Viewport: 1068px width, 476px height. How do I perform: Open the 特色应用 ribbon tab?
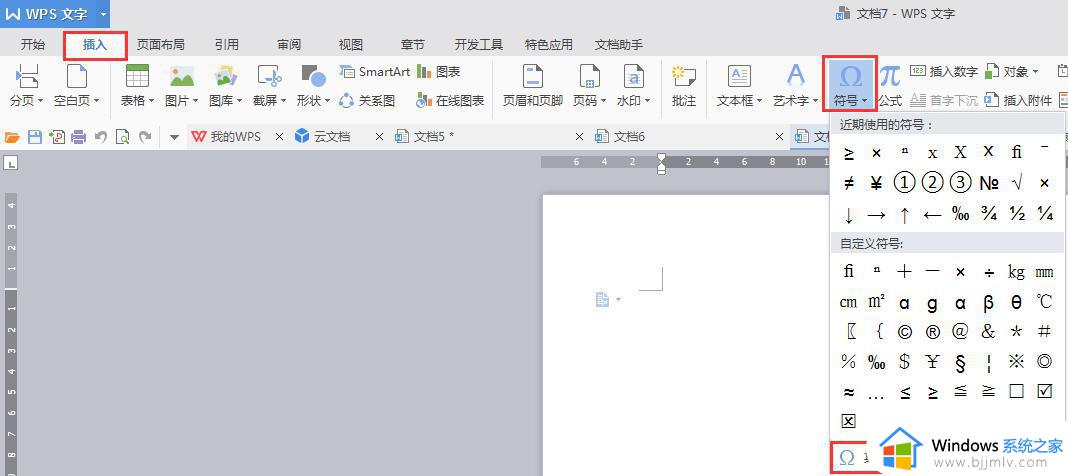pos(548,45)
